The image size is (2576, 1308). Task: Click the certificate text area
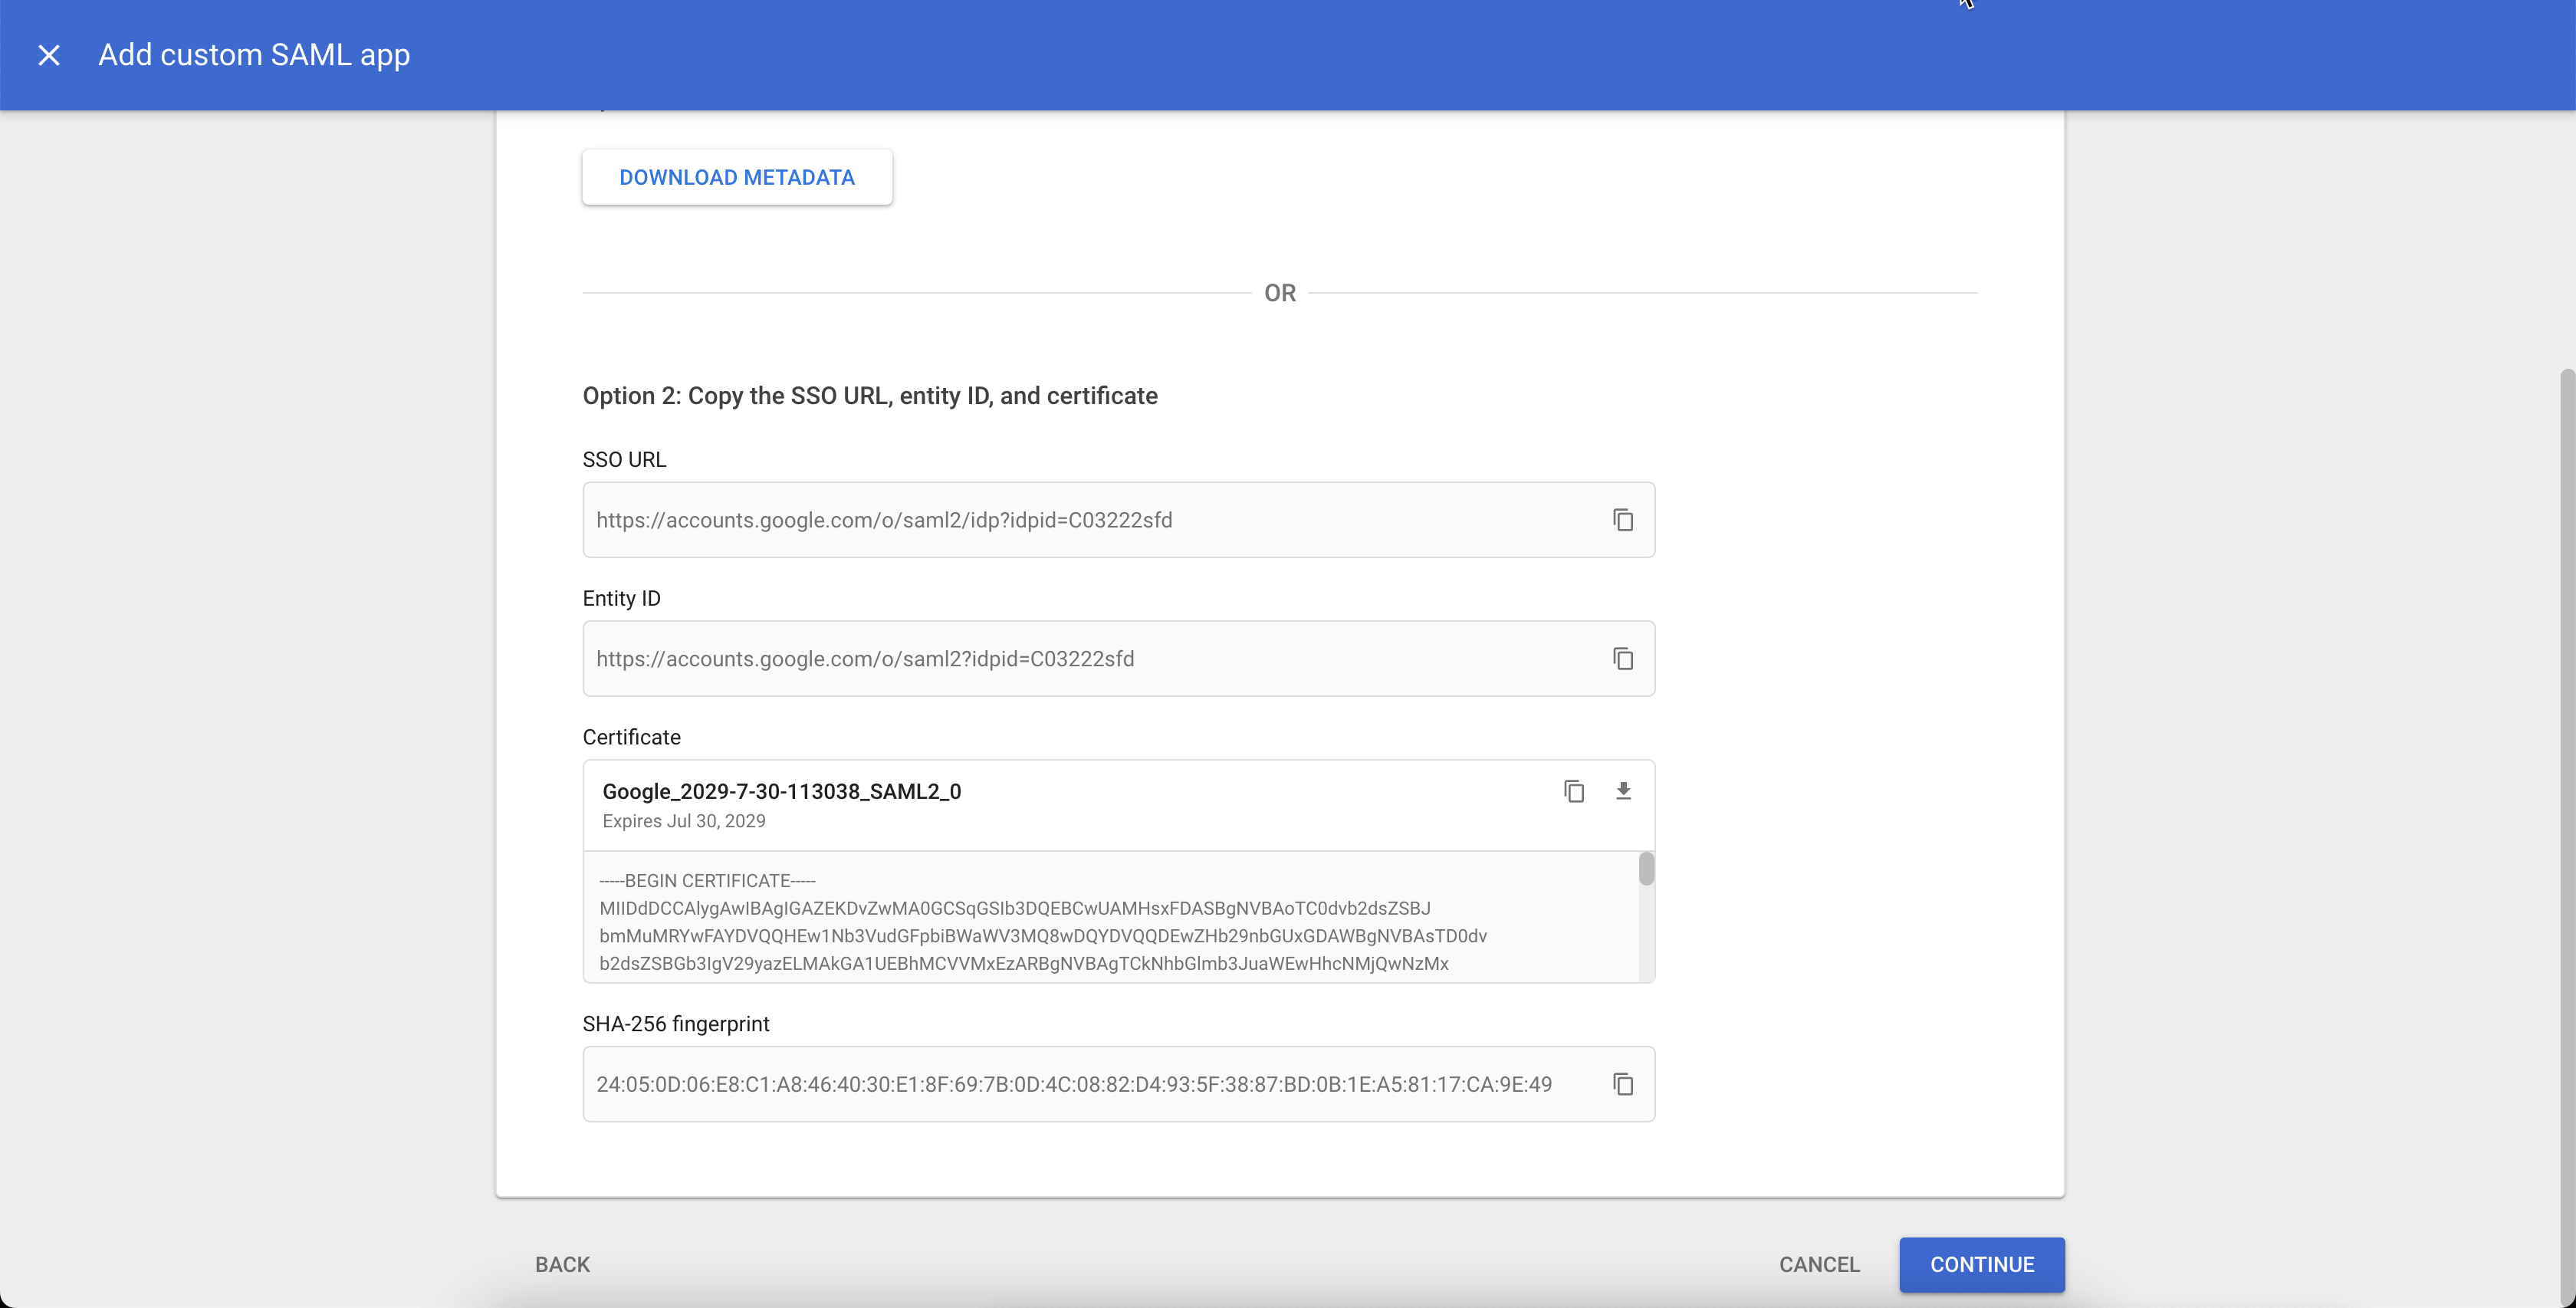[1050, 920]
